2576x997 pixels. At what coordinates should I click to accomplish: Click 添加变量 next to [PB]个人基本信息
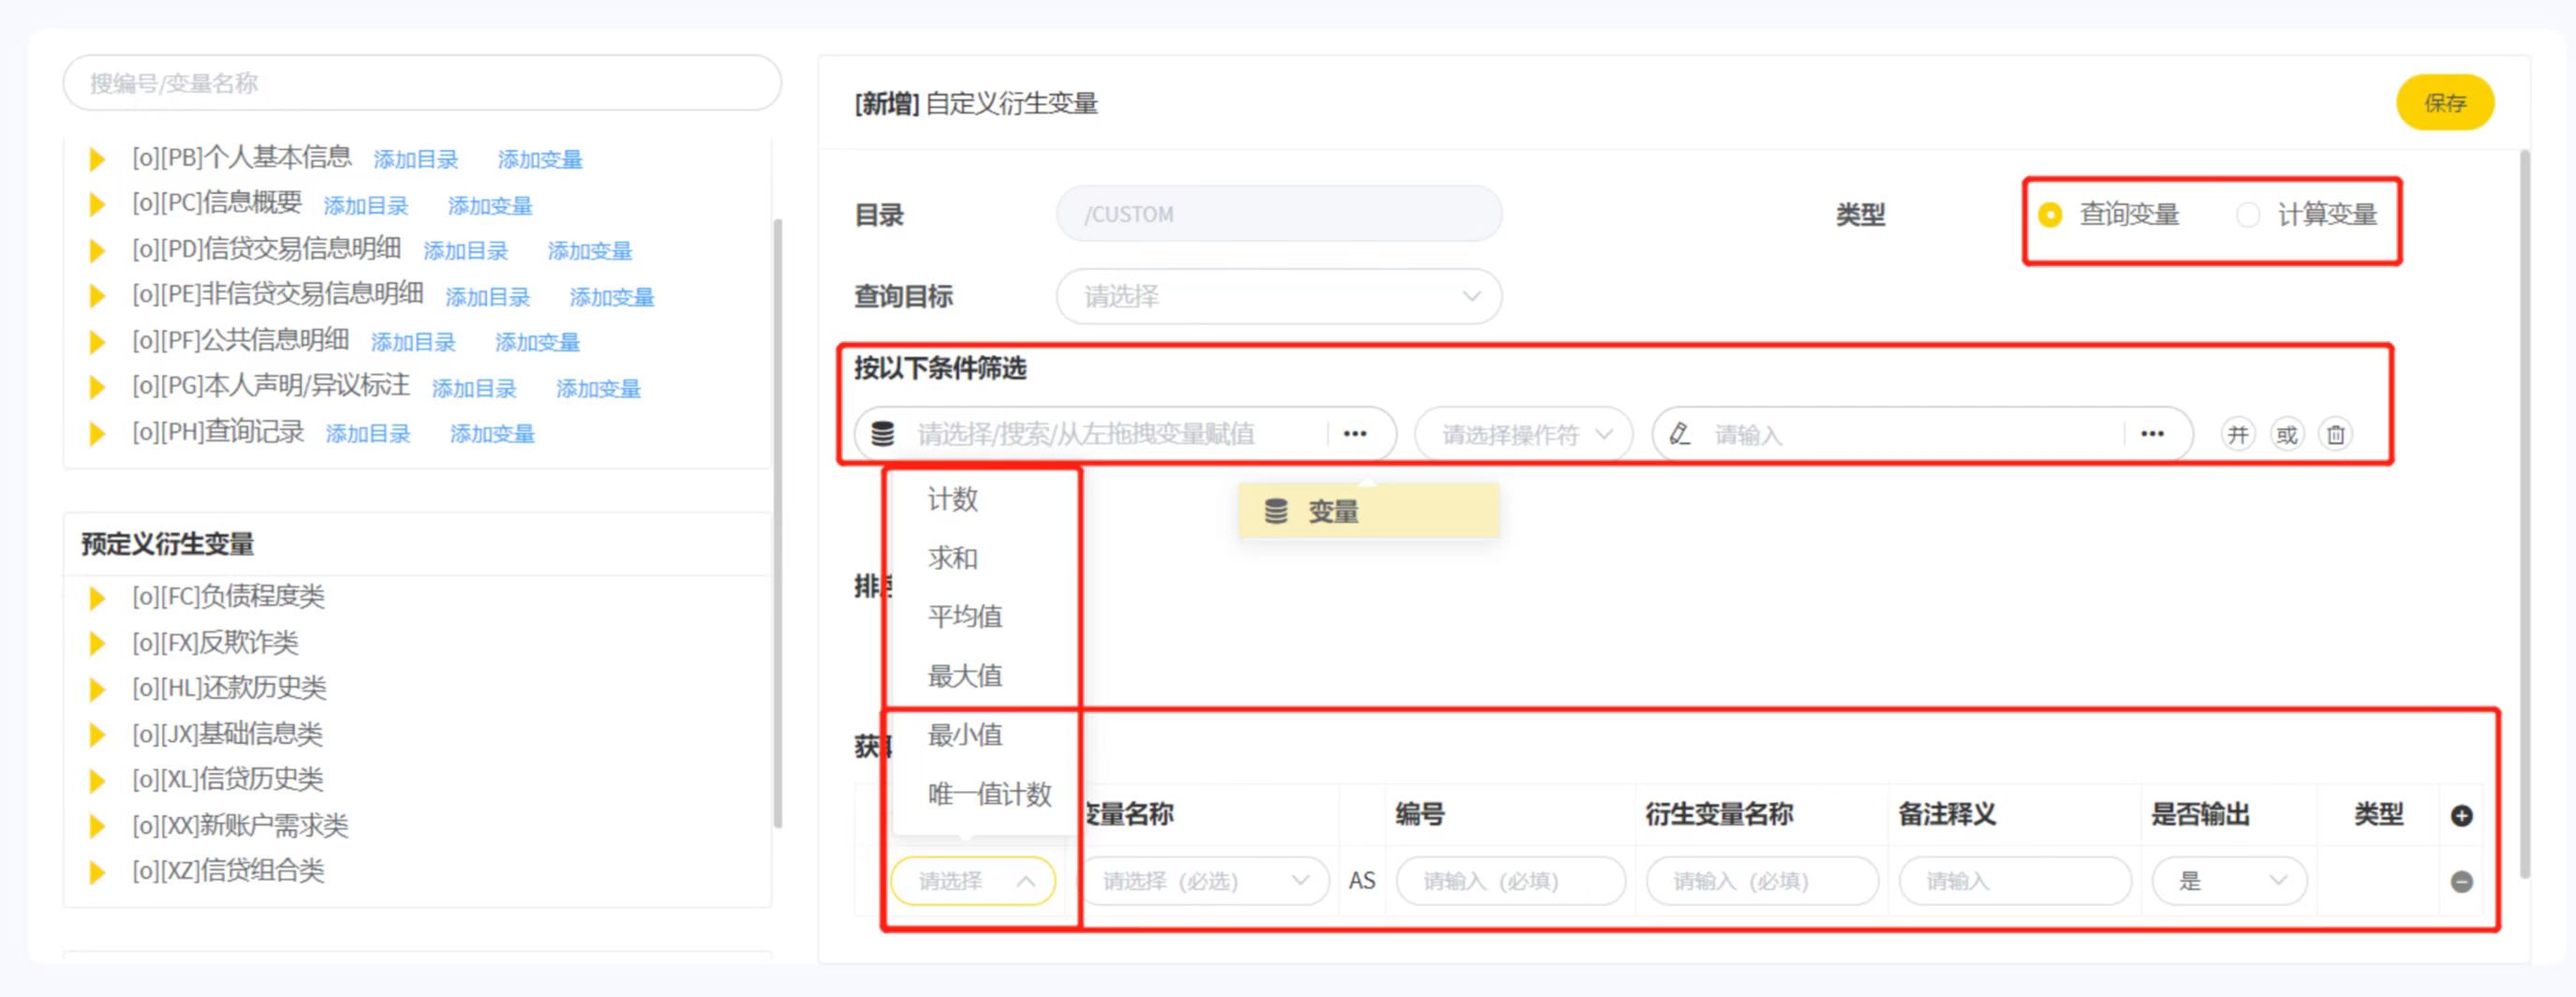[540, 160]
